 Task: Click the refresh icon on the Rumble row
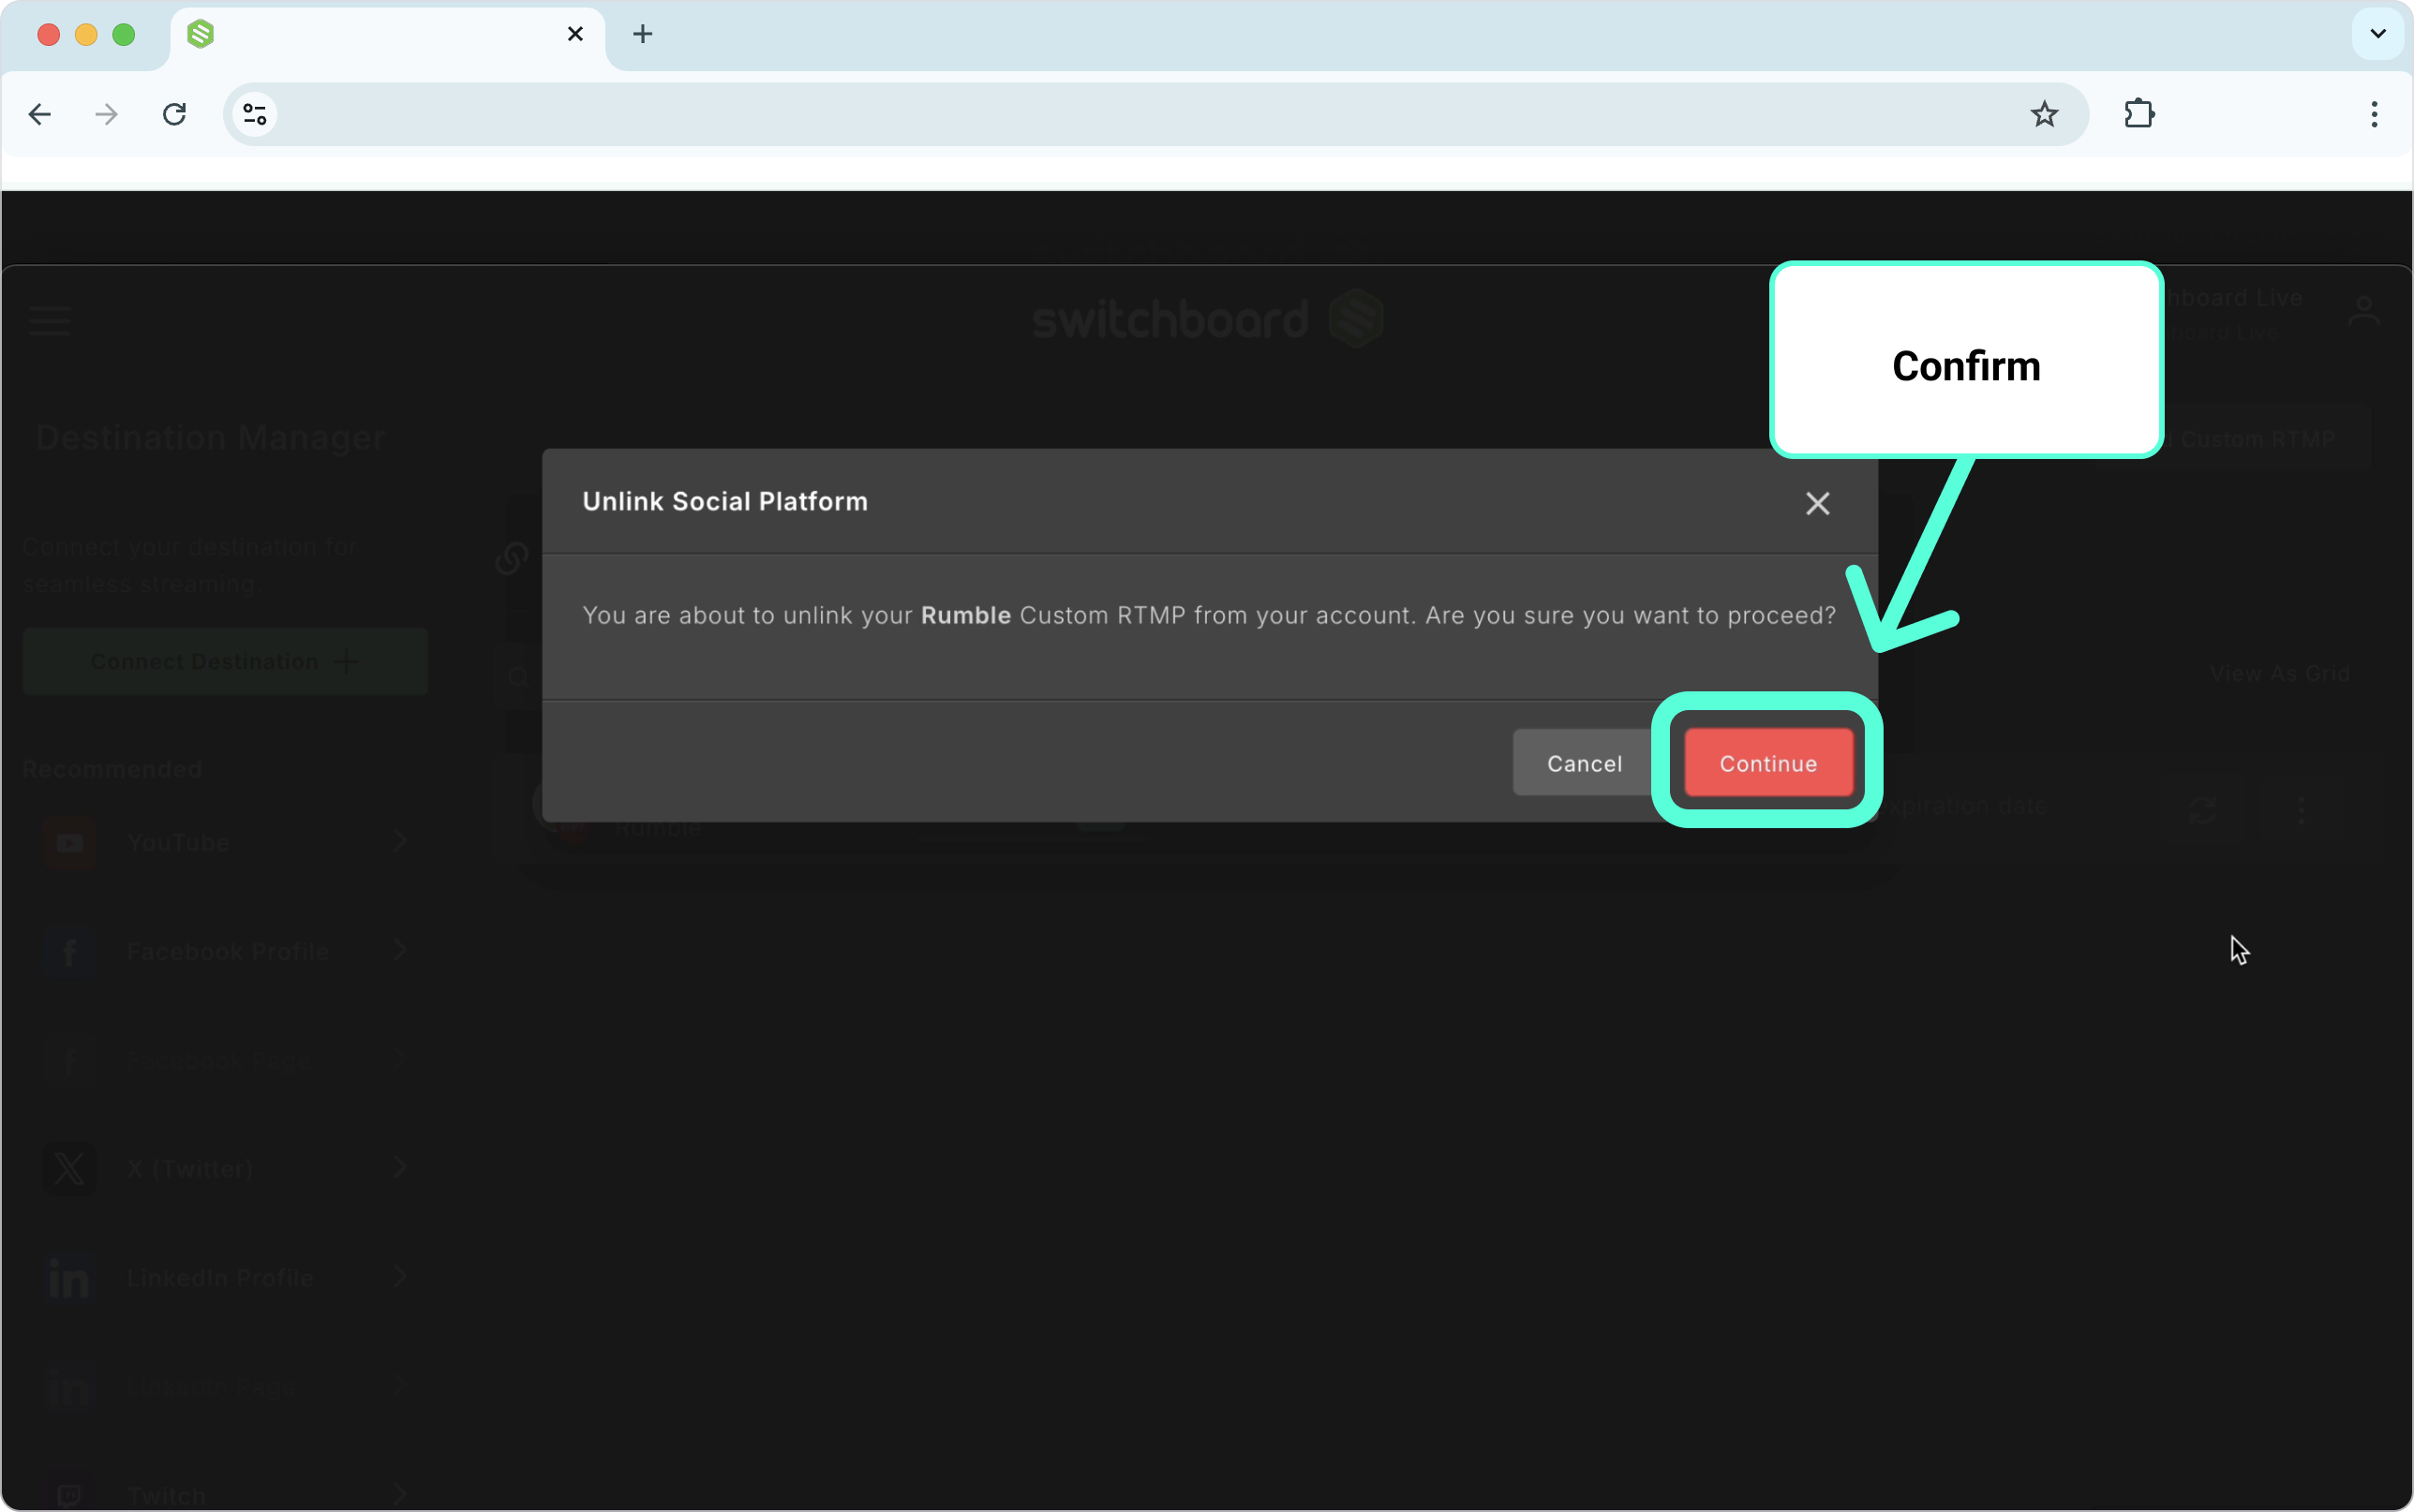(x=2202, y=810)
